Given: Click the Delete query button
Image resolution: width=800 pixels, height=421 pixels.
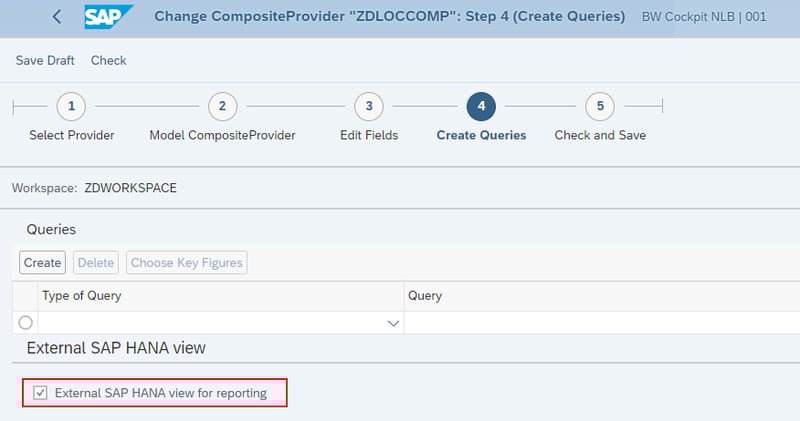Looking at the screenshot, I should click(x=96, y=262).
